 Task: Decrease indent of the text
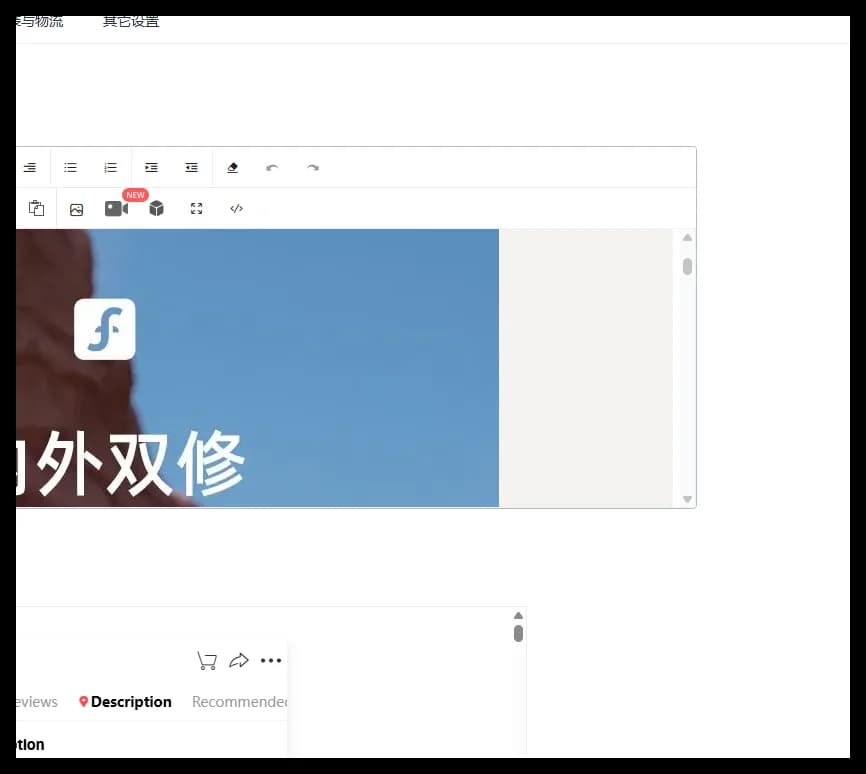coord(191,167)
